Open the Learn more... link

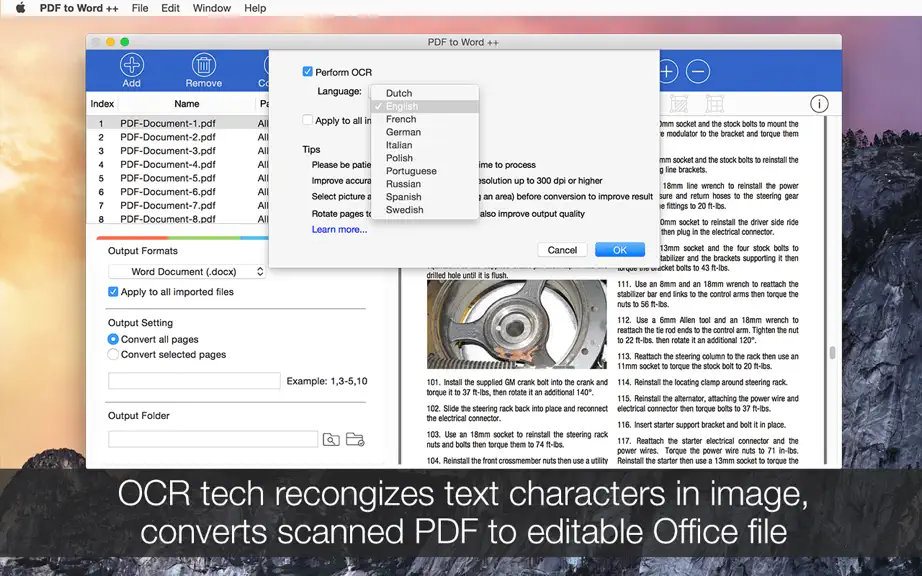pos(339,229)
